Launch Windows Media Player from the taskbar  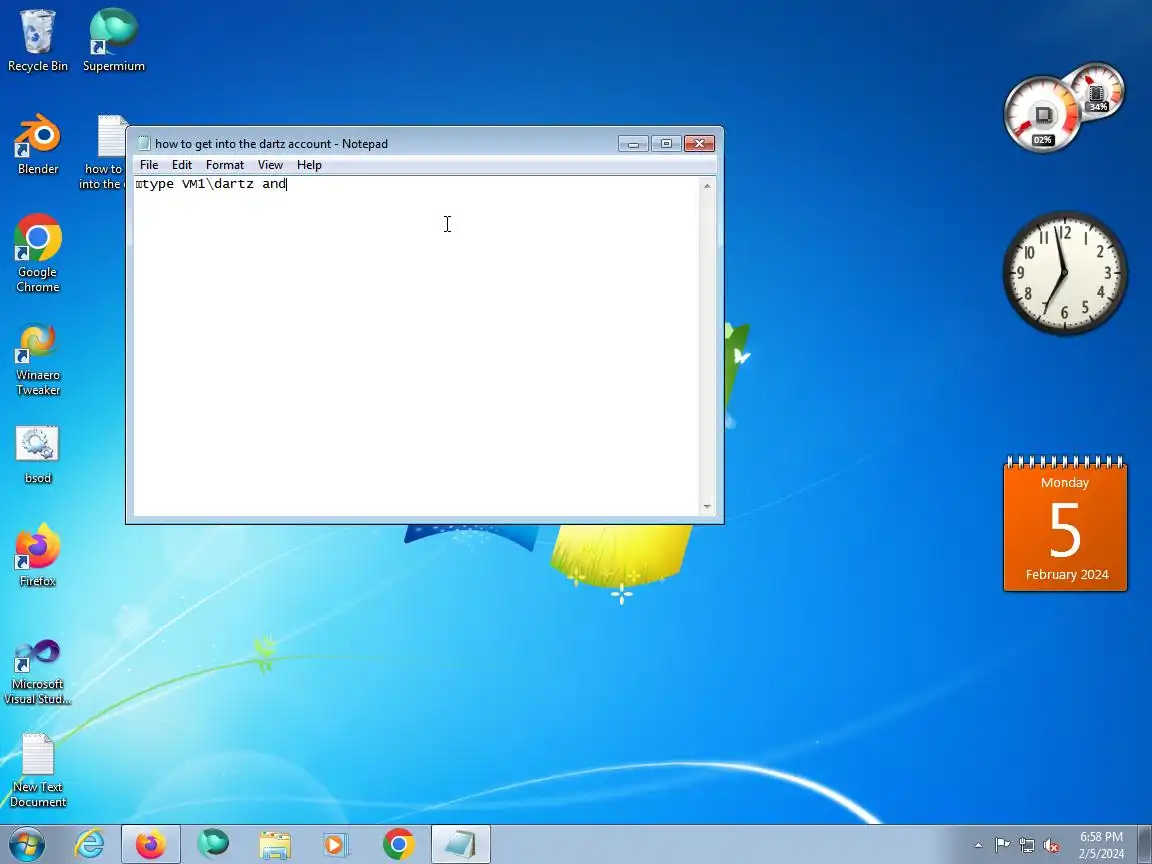pyautogui.click(x=336, y=844)
